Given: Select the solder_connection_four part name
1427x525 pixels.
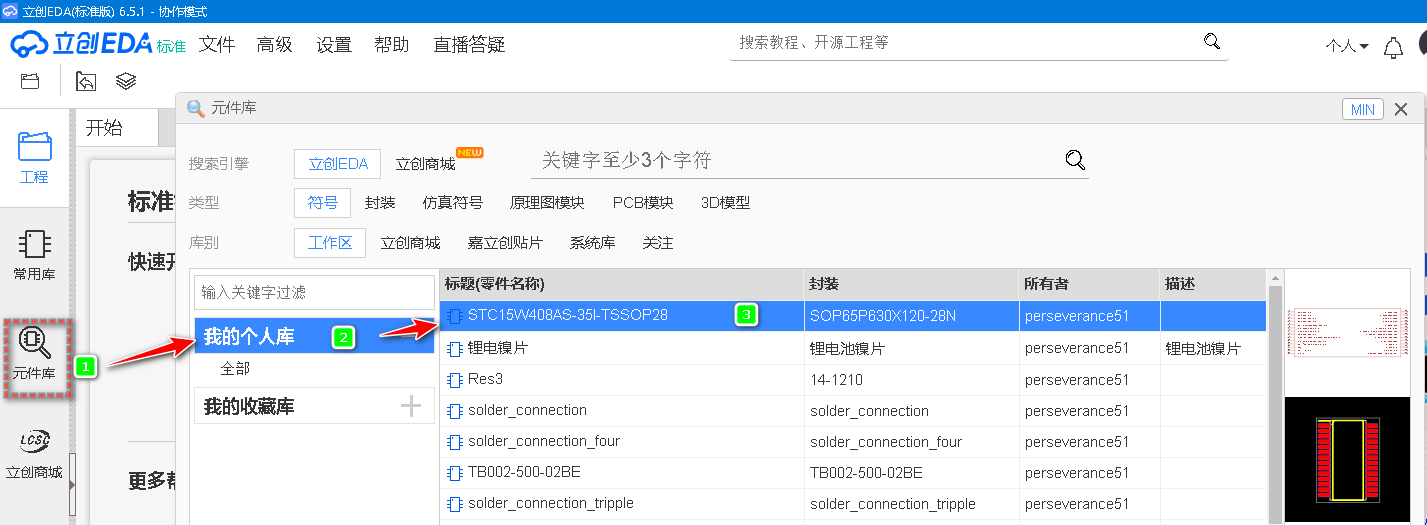Looking at the screenshot, I should [x=544, y=442].
